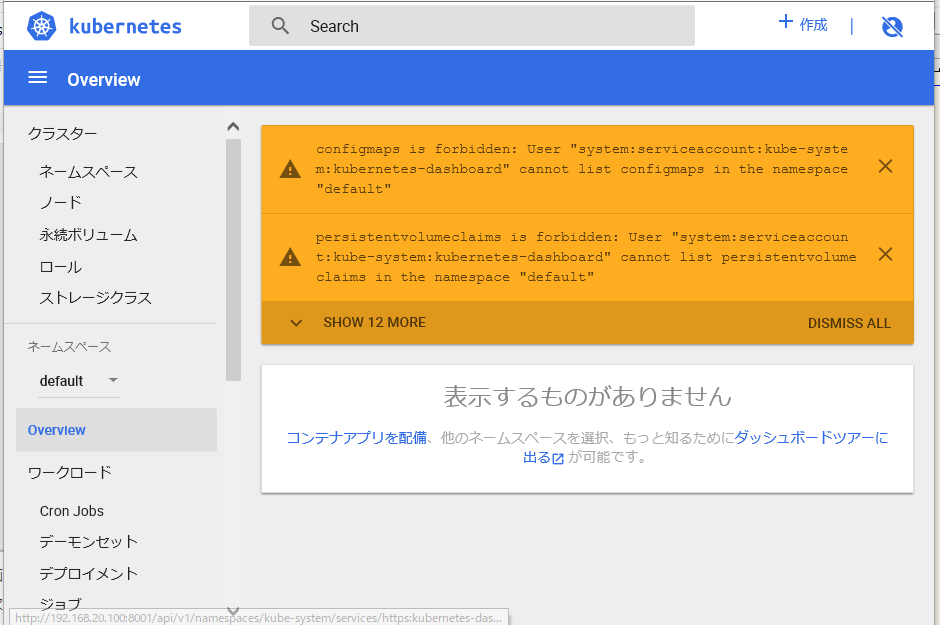
Task: Click SHOW 12 MORE button
Action: point(375,322)
